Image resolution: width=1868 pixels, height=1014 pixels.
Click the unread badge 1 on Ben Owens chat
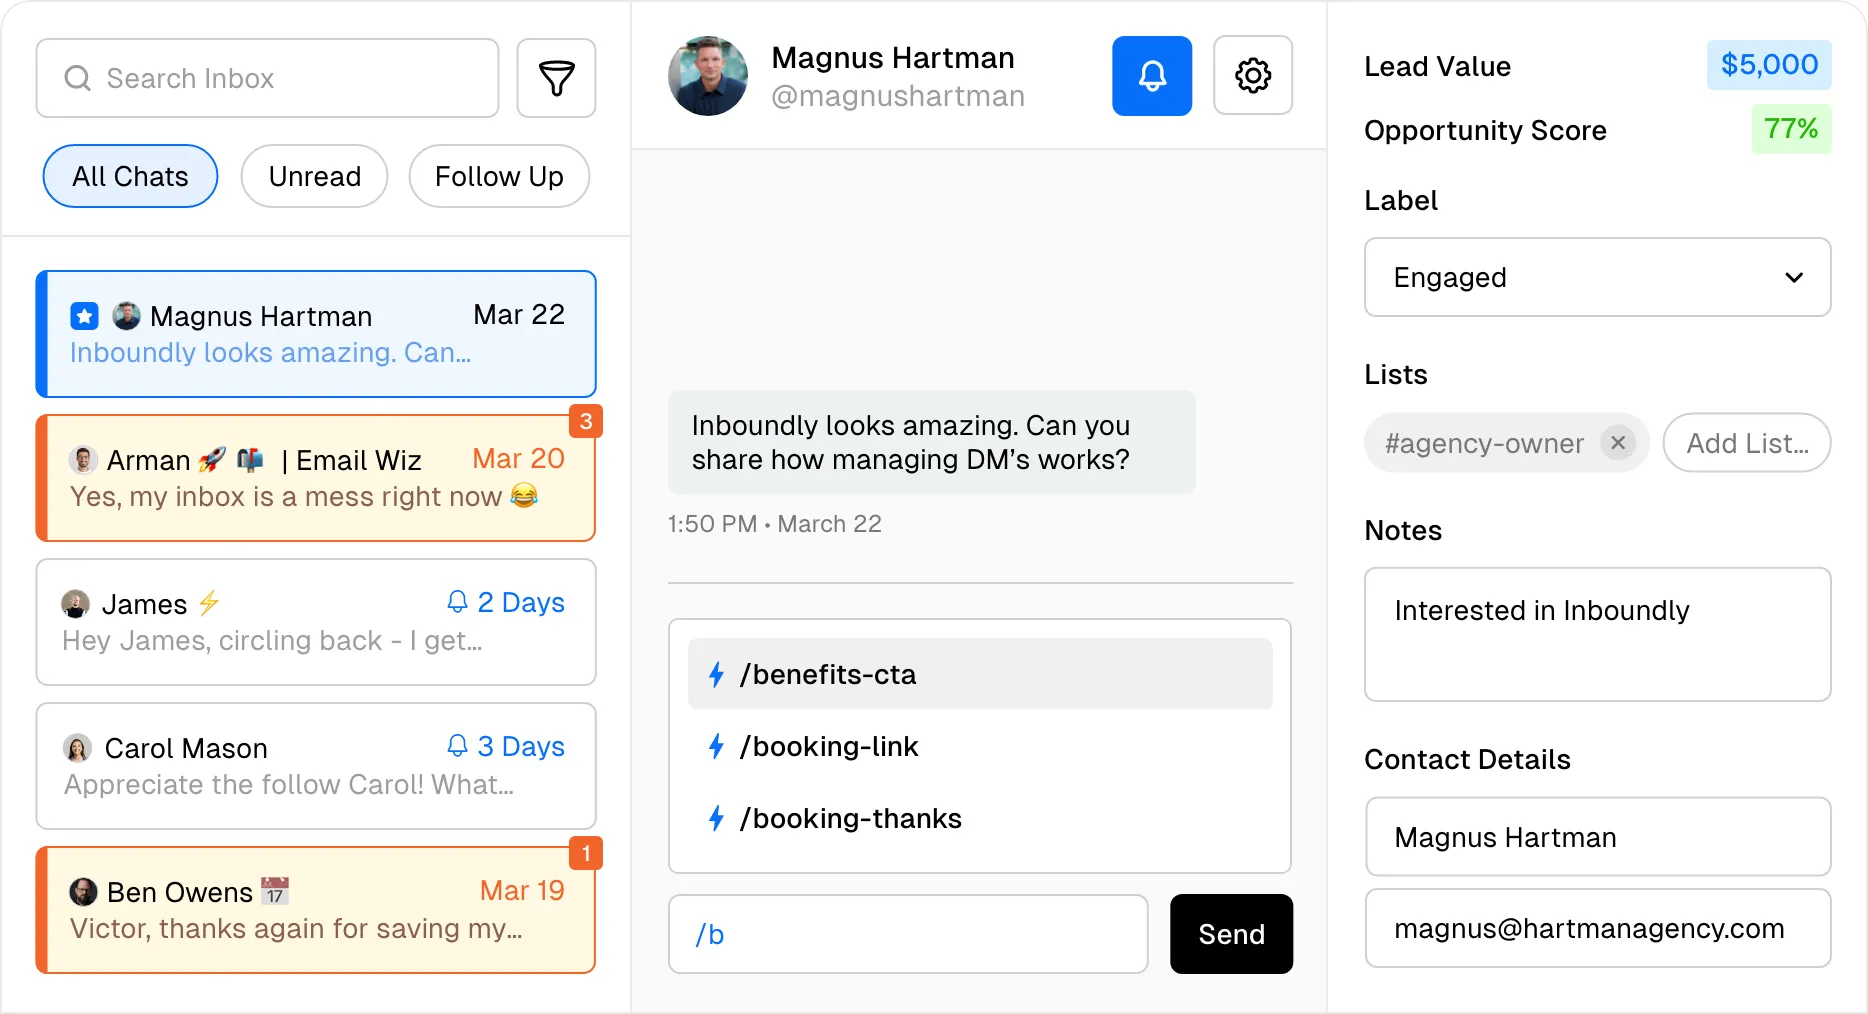click(586, 853)
